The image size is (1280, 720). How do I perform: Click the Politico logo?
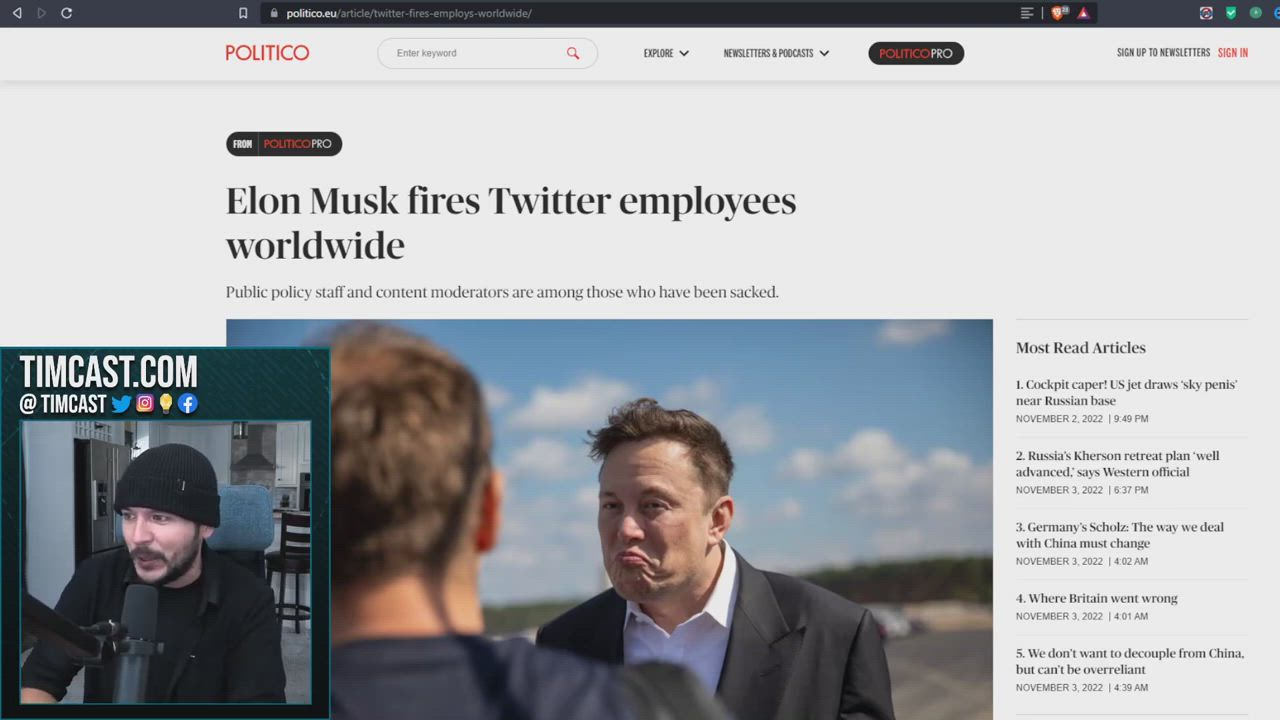(x=267, y=53)
